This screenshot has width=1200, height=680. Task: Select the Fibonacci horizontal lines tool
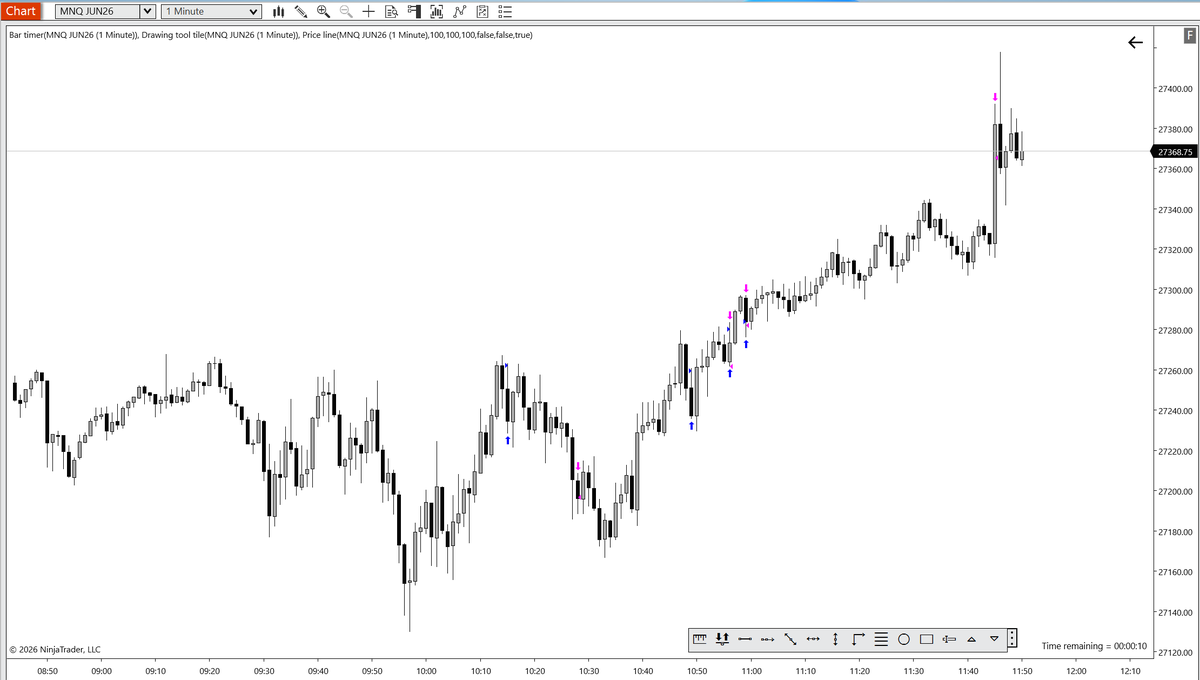click(881, 638)
